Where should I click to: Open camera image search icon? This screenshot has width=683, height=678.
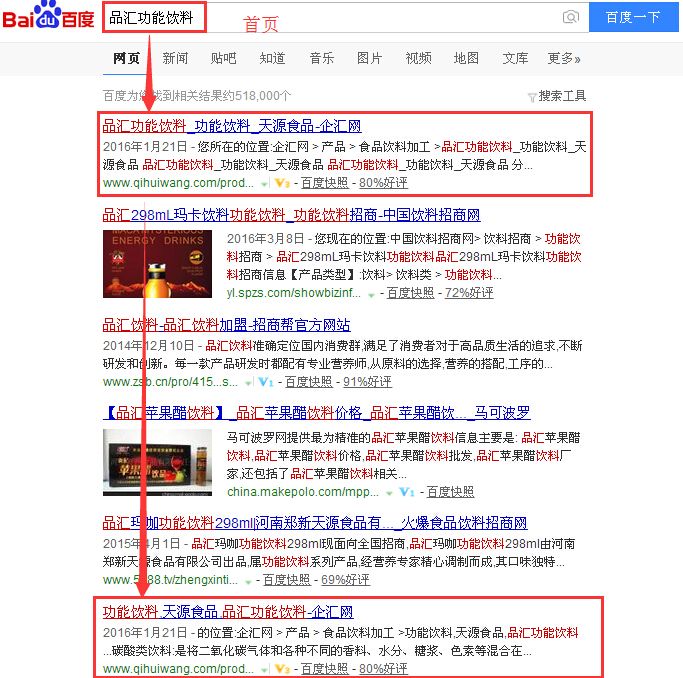(571, 17)
